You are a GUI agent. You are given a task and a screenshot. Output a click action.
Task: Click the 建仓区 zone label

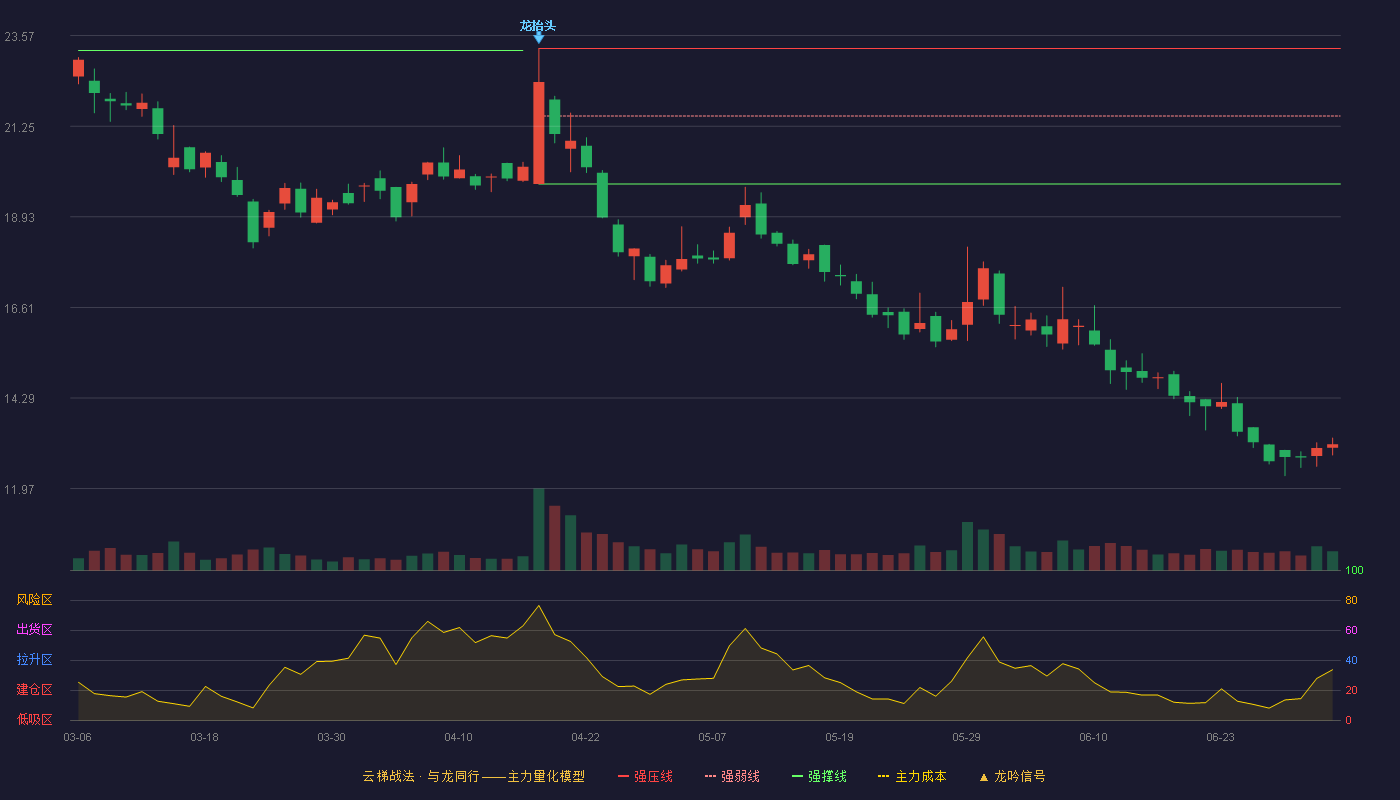(x=34, y=690)
